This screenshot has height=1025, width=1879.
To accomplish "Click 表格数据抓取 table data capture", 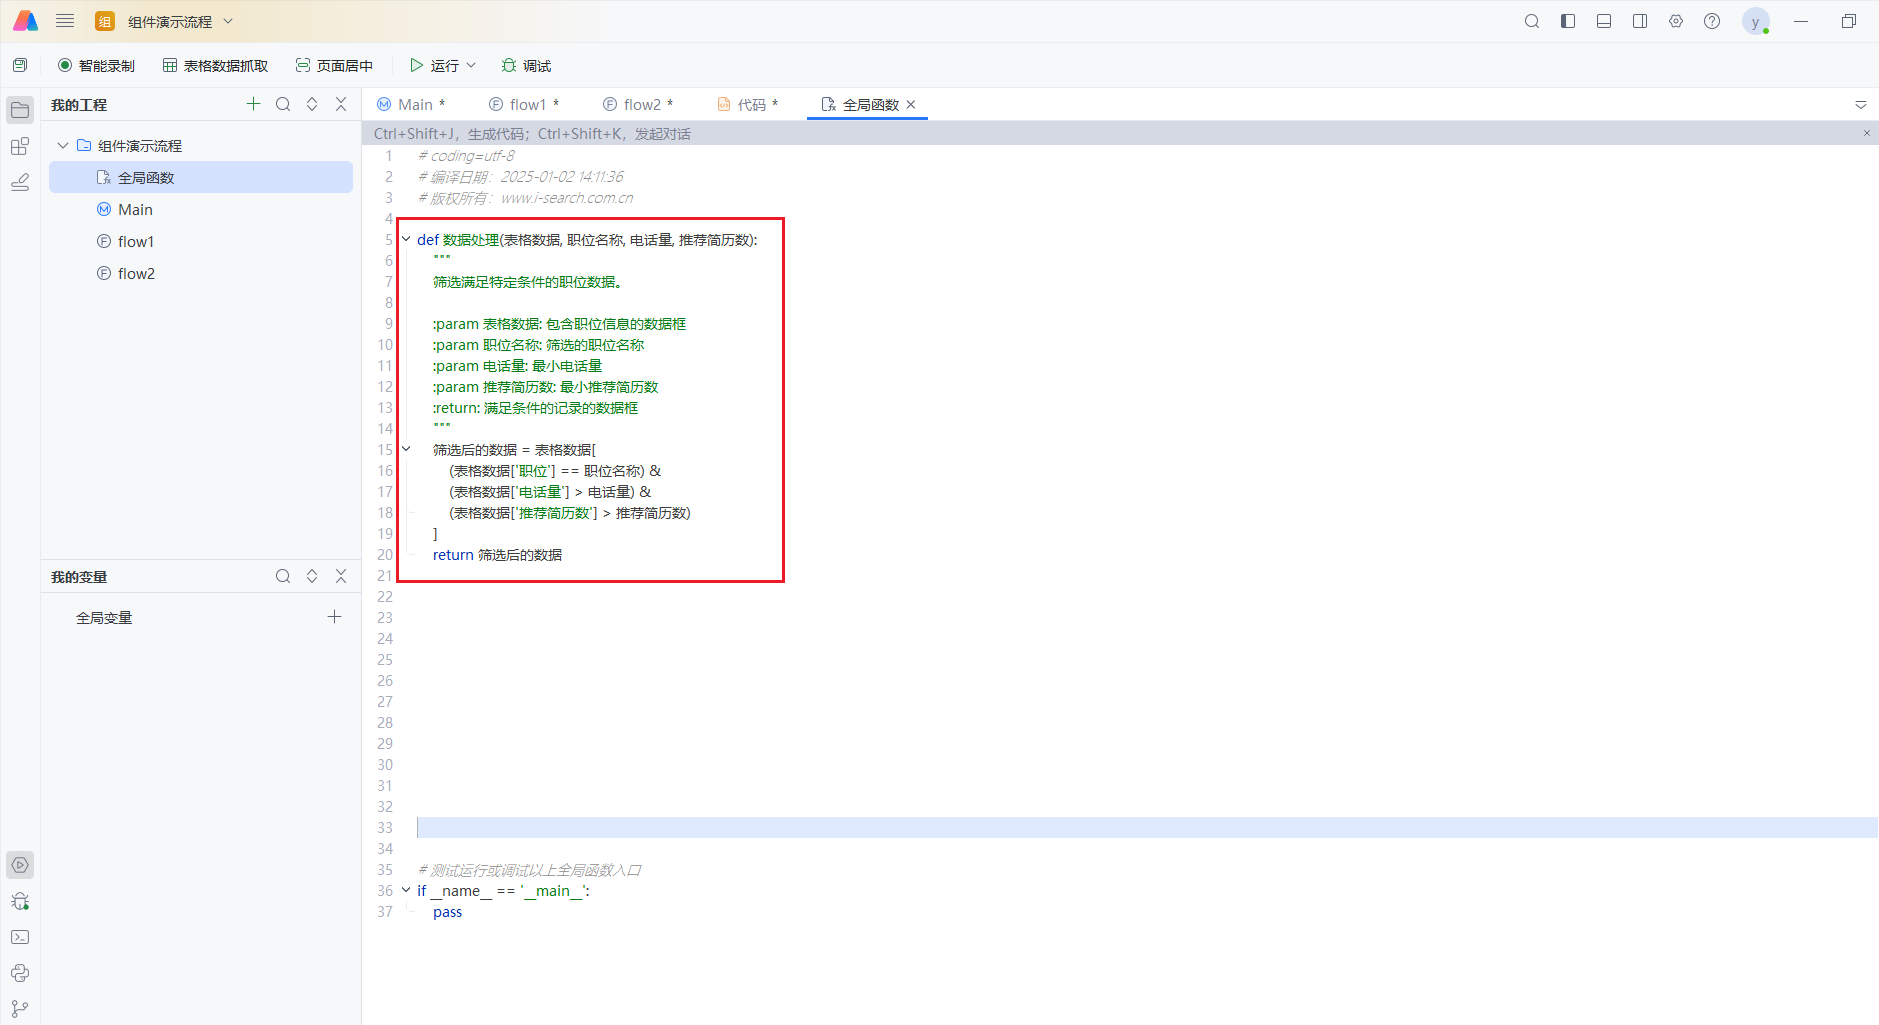I will (x=216, y=65).
